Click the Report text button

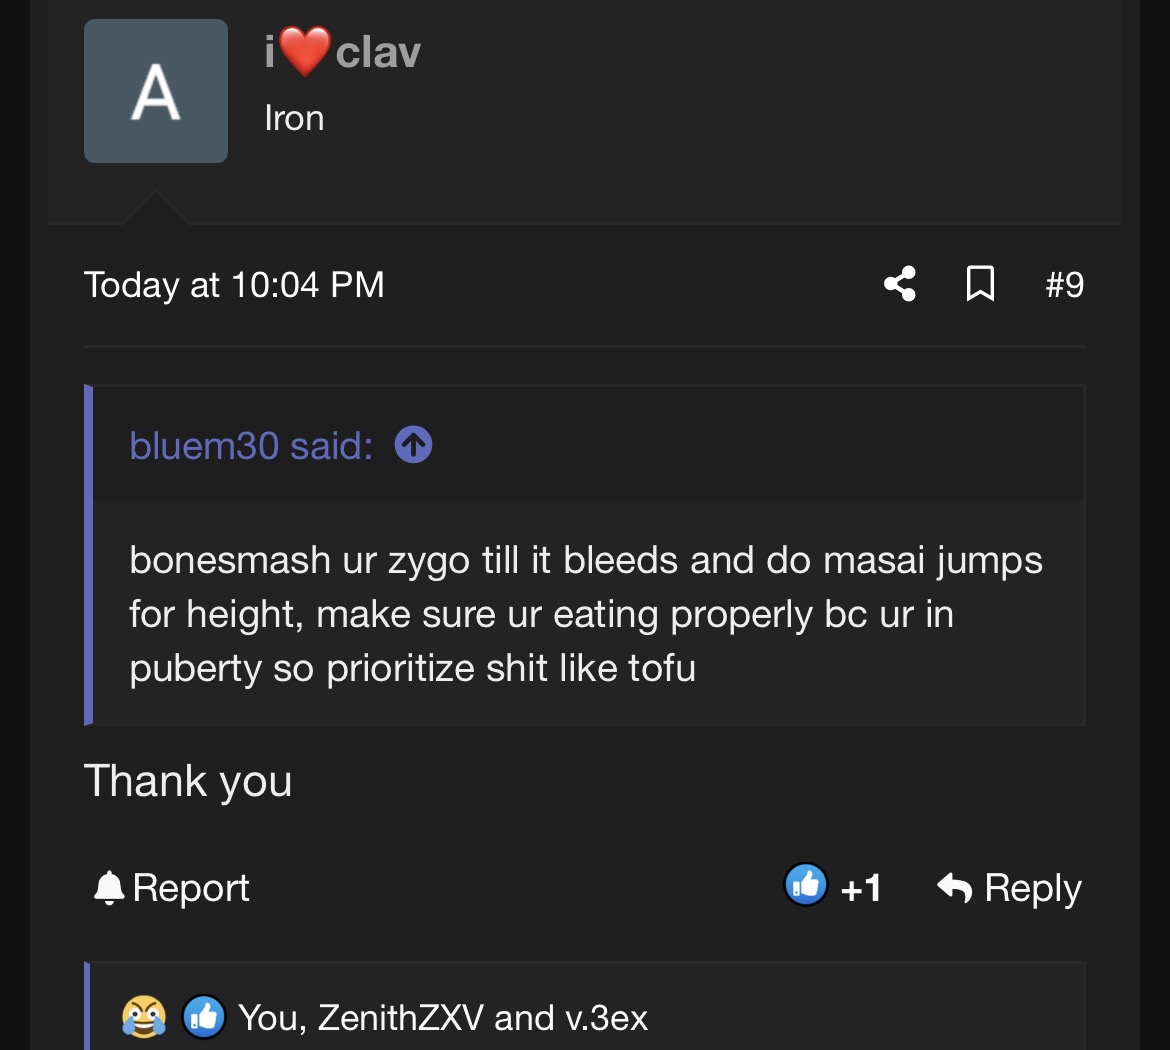(191, 887)
